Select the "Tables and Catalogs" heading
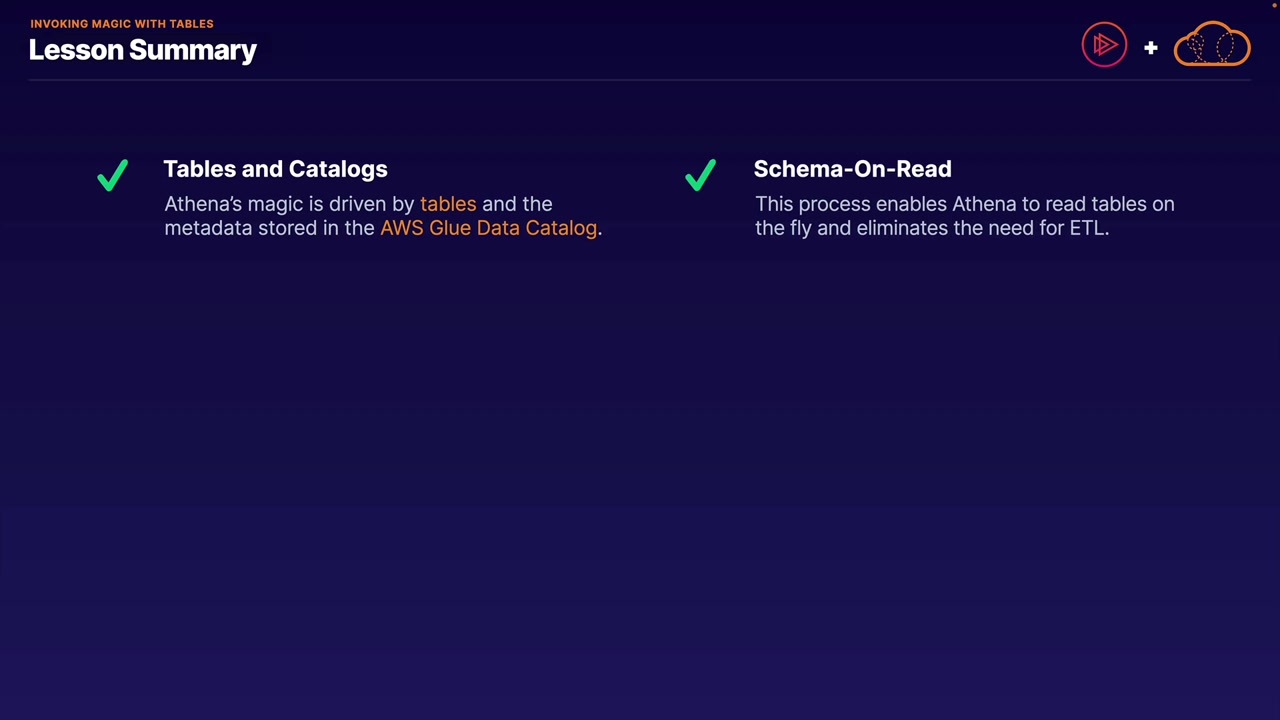The image size is (1280, 720). point(275,169)
